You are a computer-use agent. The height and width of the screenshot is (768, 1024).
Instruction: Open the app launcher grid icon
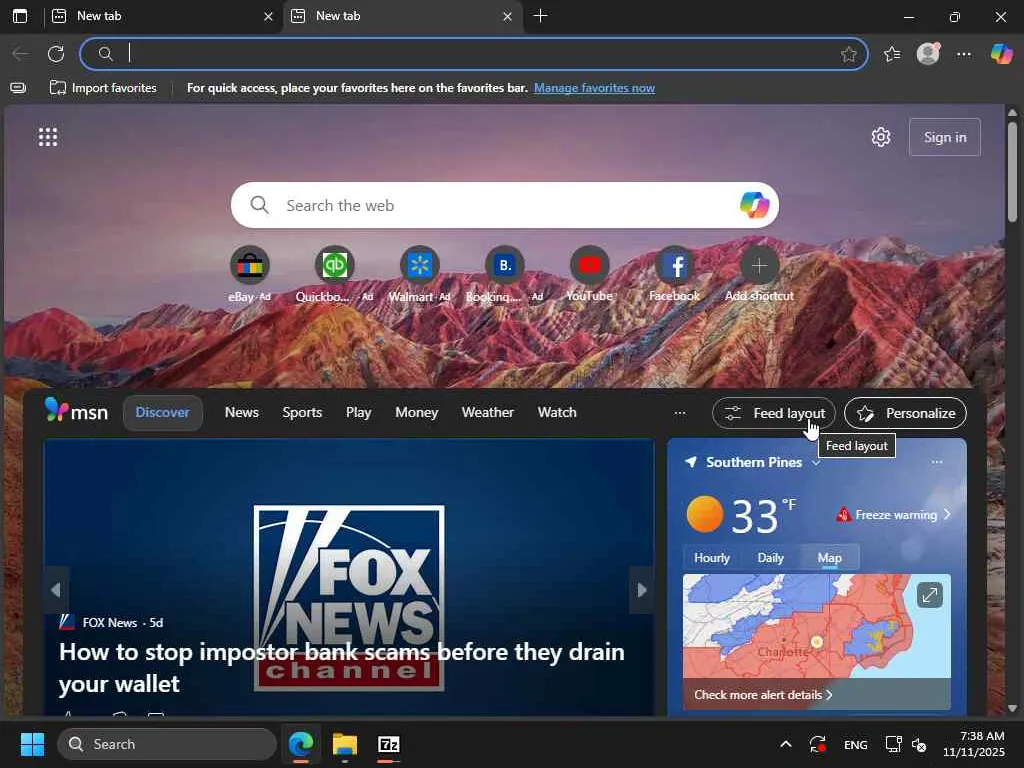pos(48,137)
